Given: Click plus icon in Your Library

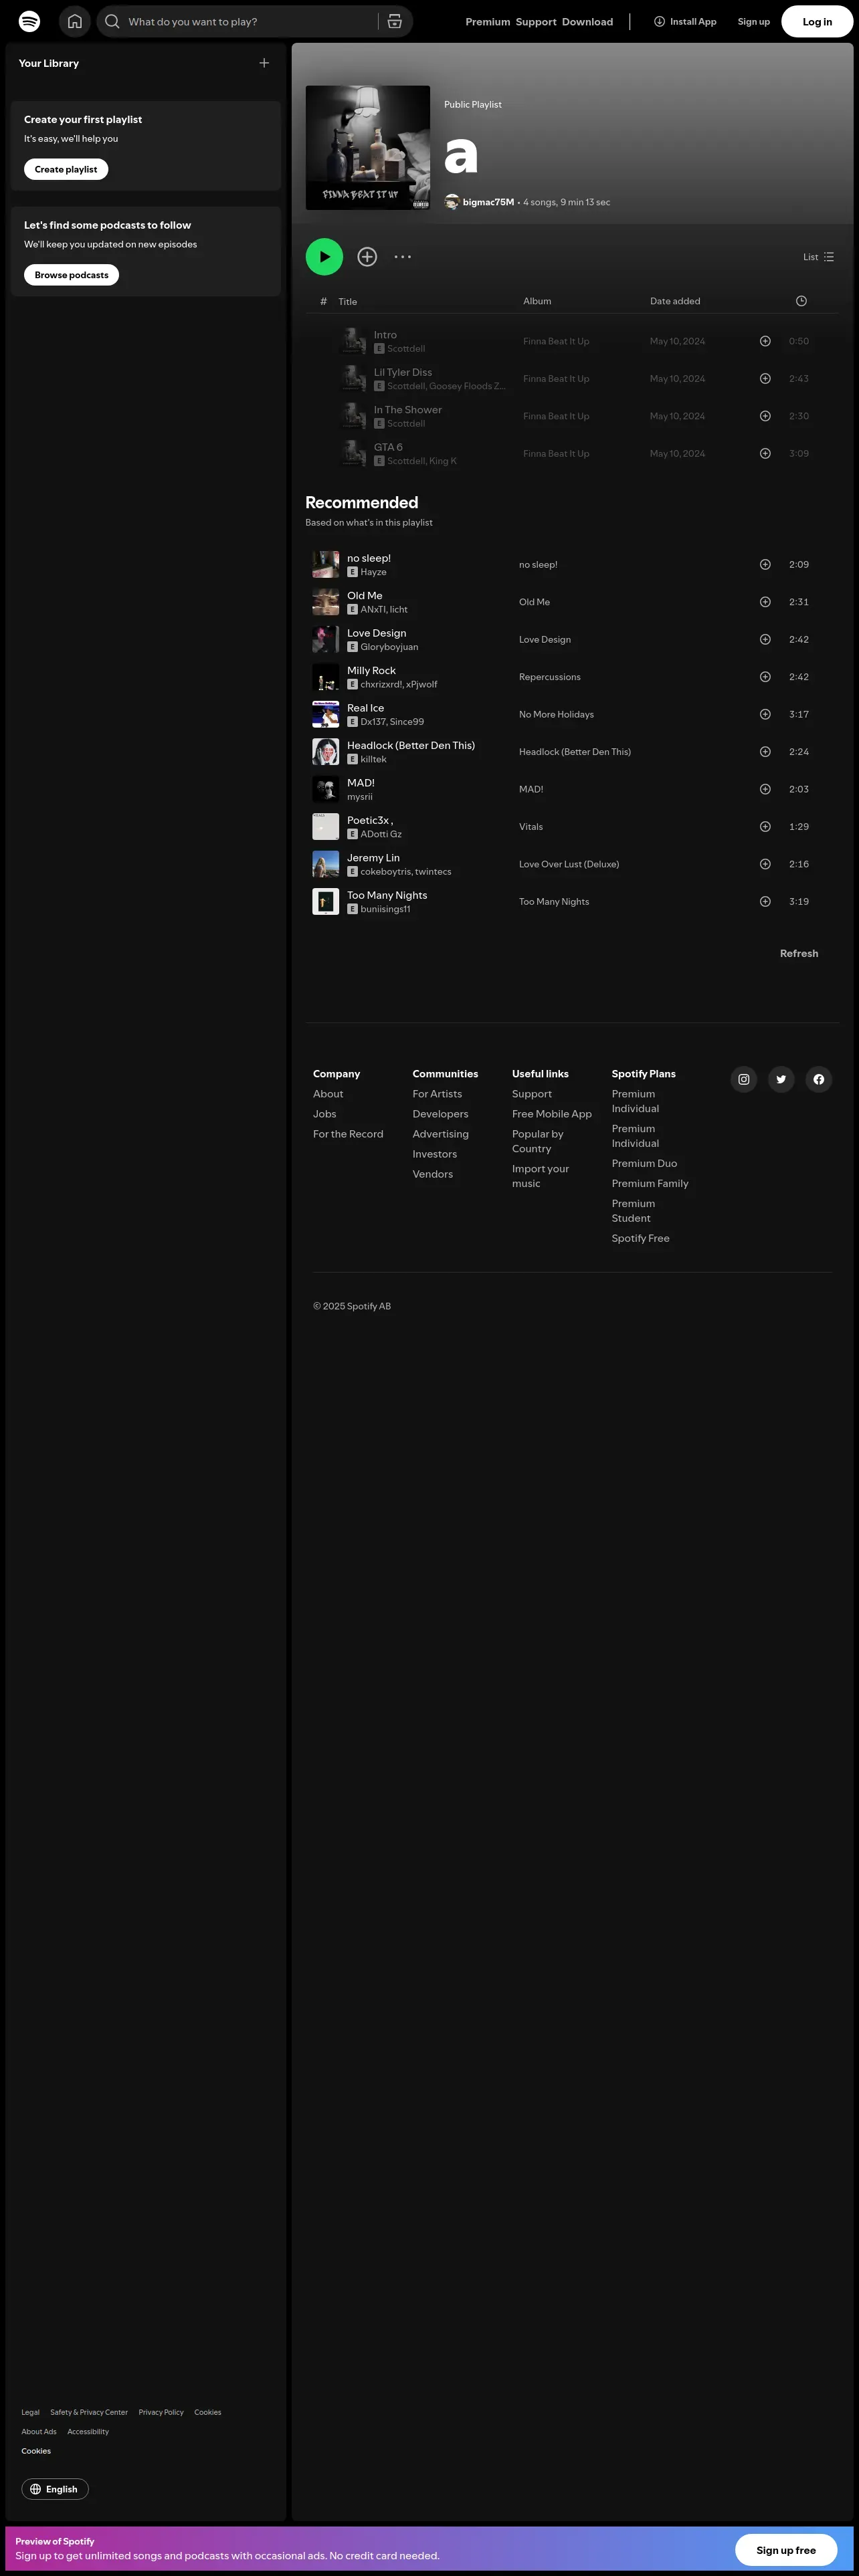Looking at the screenshot, I should pos(264,63).
